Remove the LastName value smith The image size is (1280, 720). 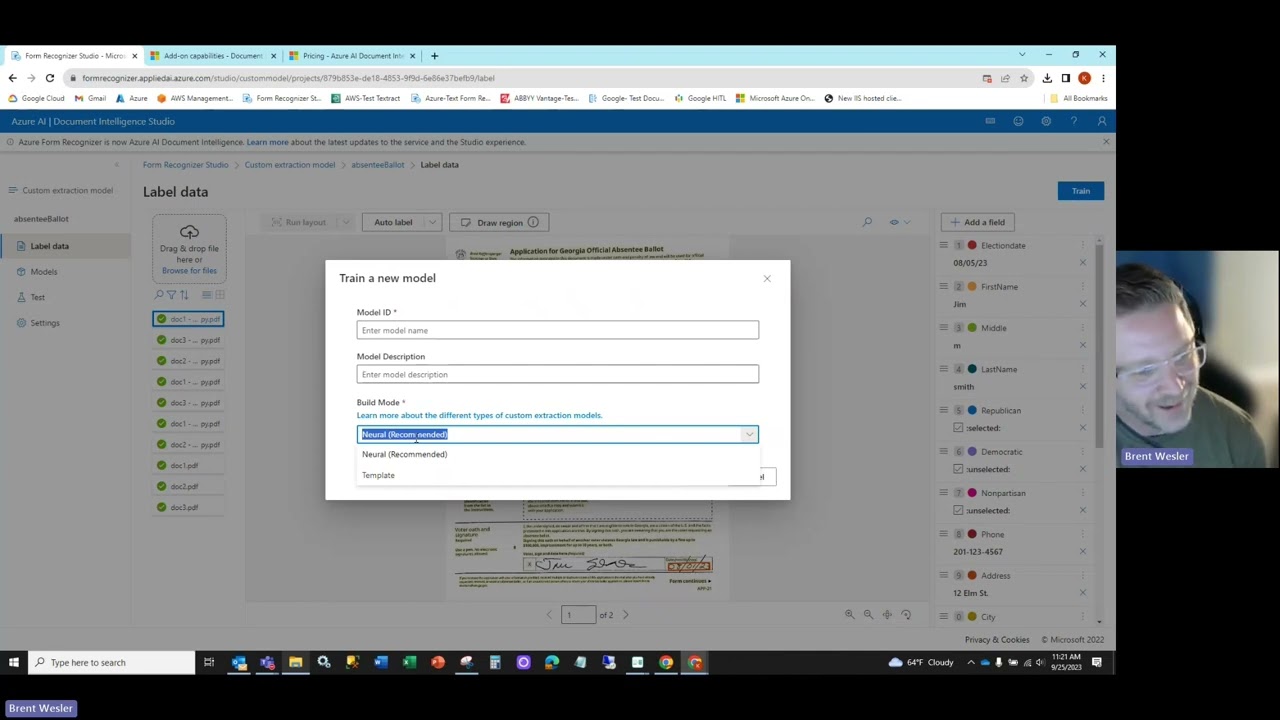[1082, 386]
